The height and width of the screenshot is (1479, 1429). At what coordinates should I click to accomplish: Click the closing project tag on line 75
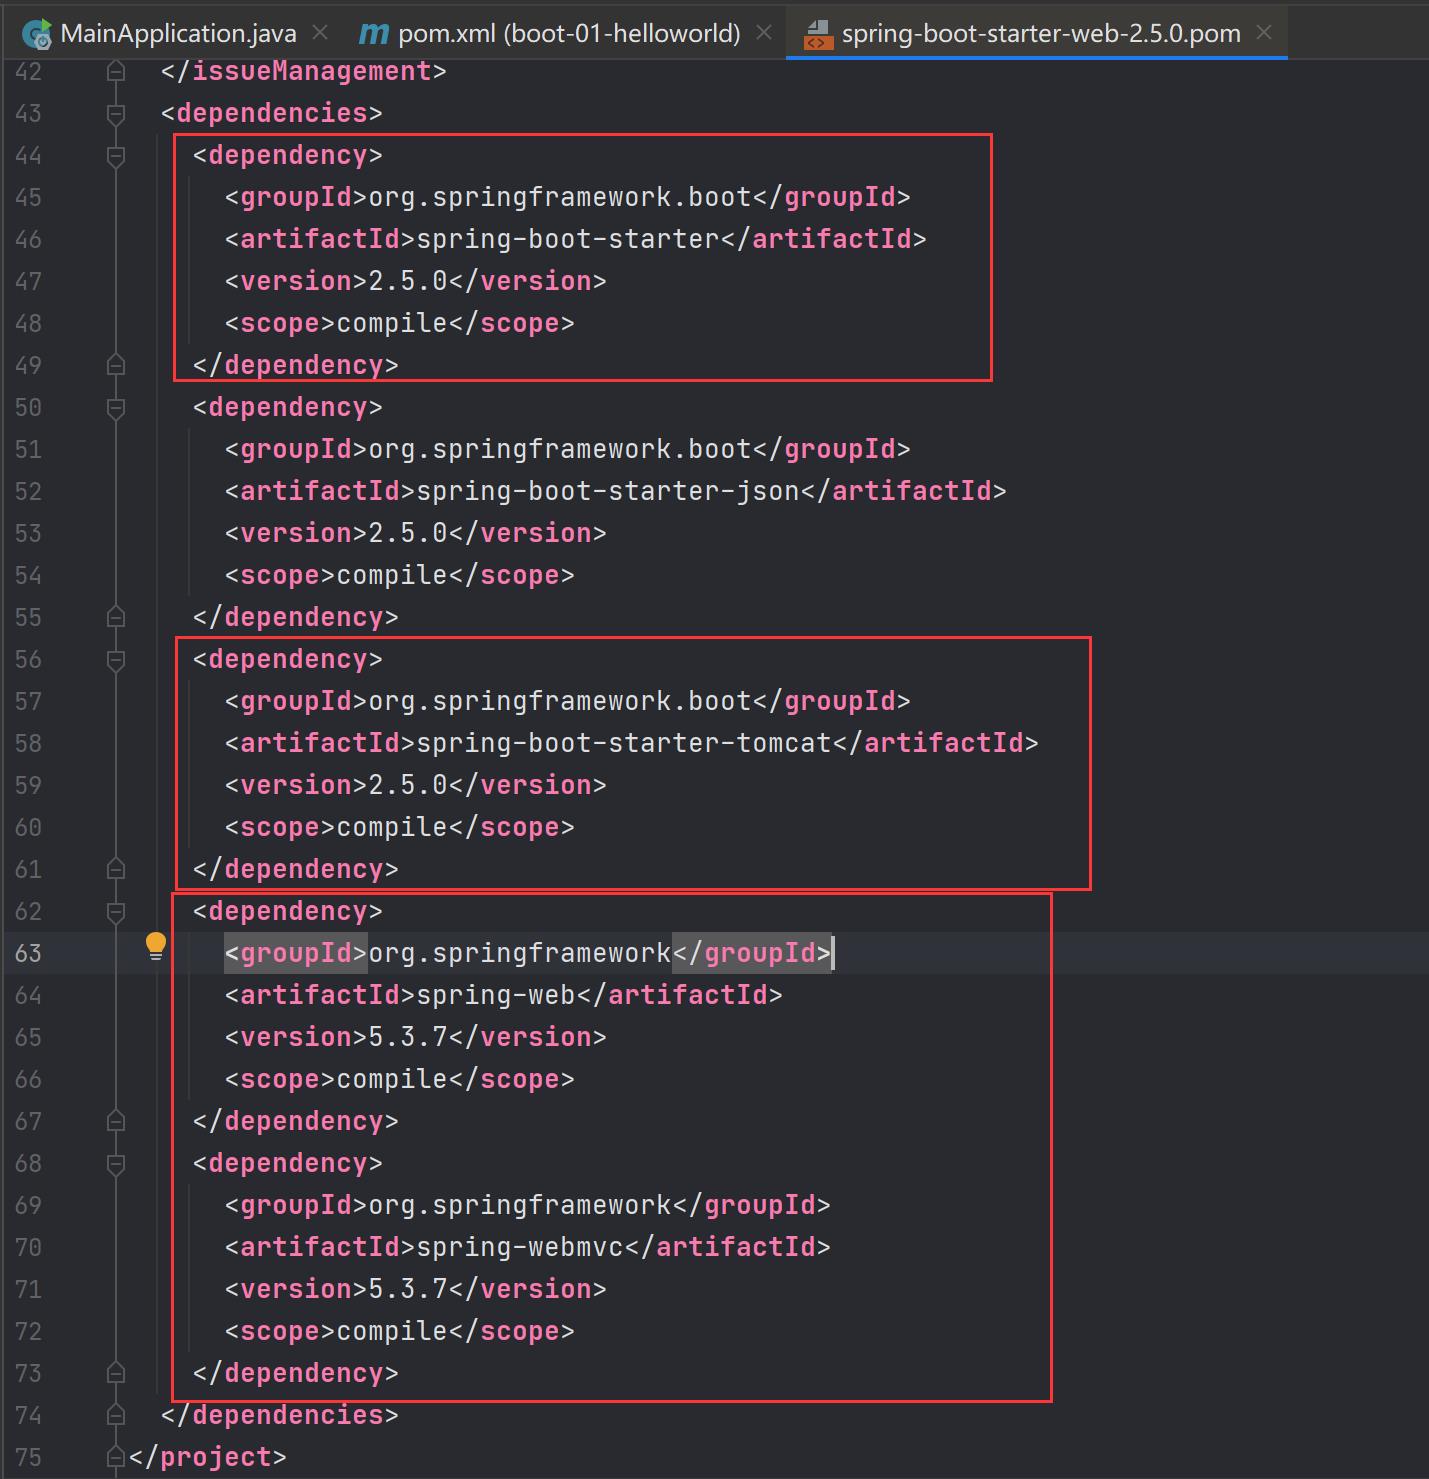pyautogui.click(x=208, y=1457)
